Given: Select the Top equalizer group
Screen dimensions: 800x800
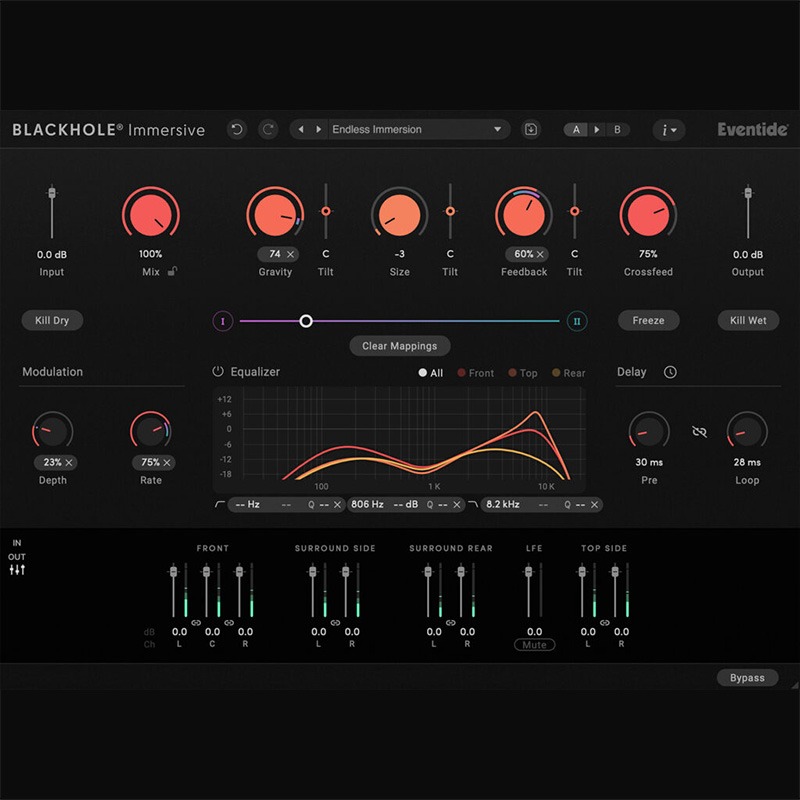Looking at the screenshot, I should [523, 373].
